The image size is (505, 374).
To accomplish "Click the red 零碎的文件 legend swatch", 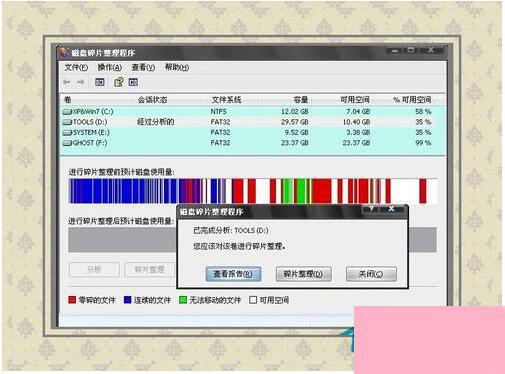I will [x=72, y=300].
